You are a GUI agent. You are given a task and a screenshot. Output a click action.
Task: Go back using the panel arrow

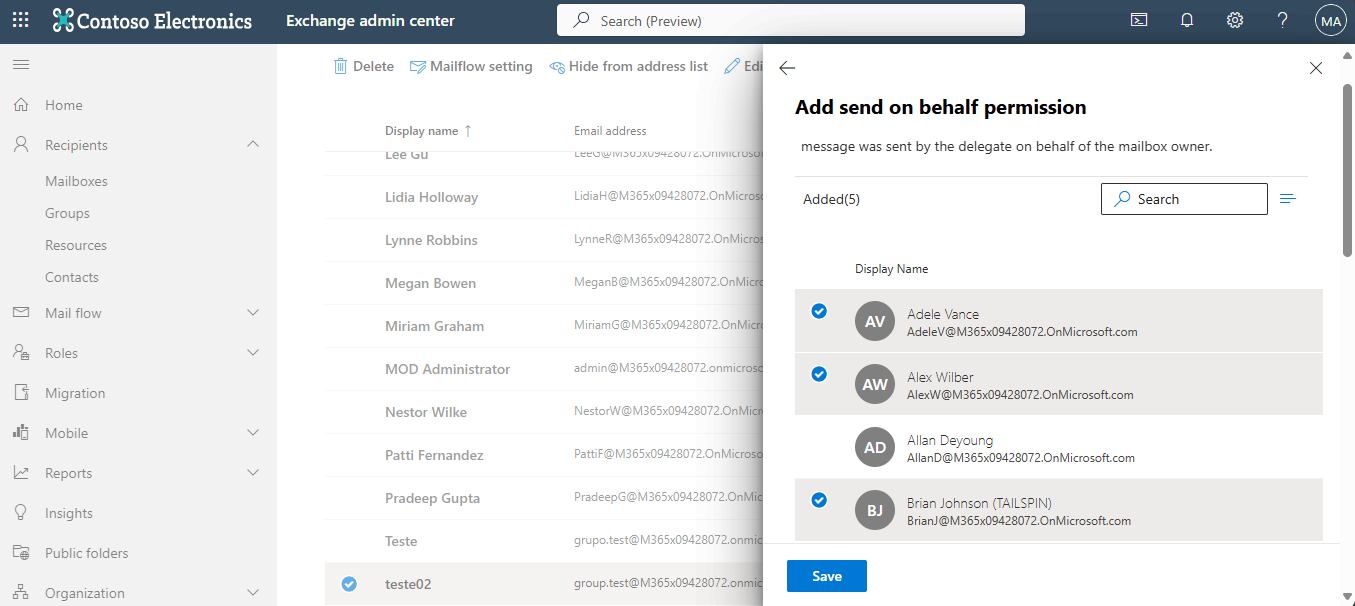click(787, 68)
